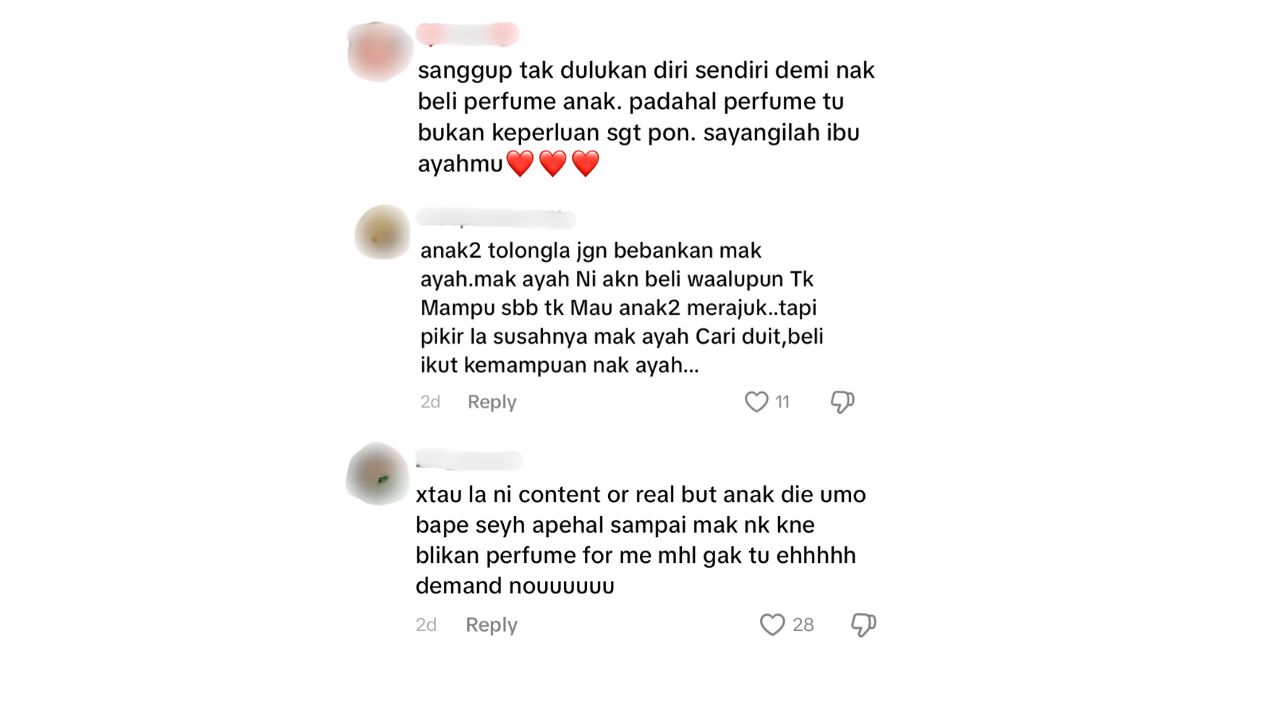This screenshot has width=1280, height=720.
Task: Select the "xtau la ni content or real" text
Action: 641,540
